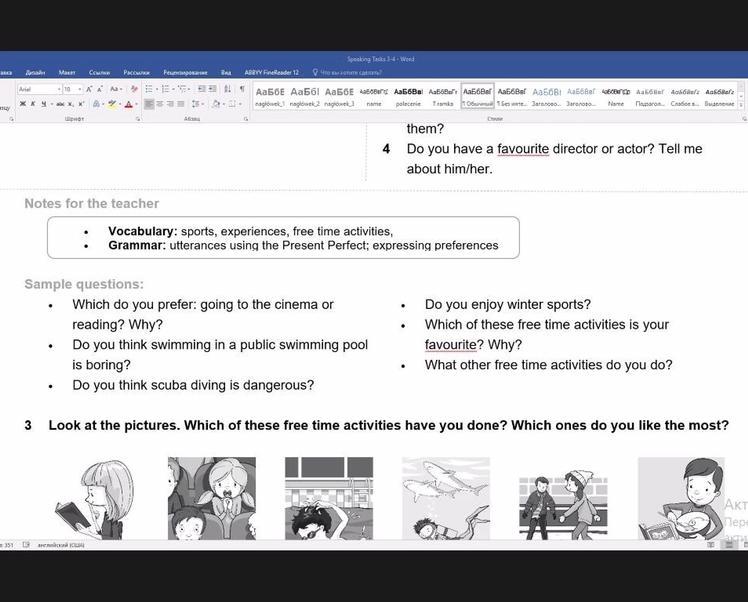The width and height of the screenshot is (748, 602).
Task: Toggle bold formatting in the font group
Action: click(22, 104)
